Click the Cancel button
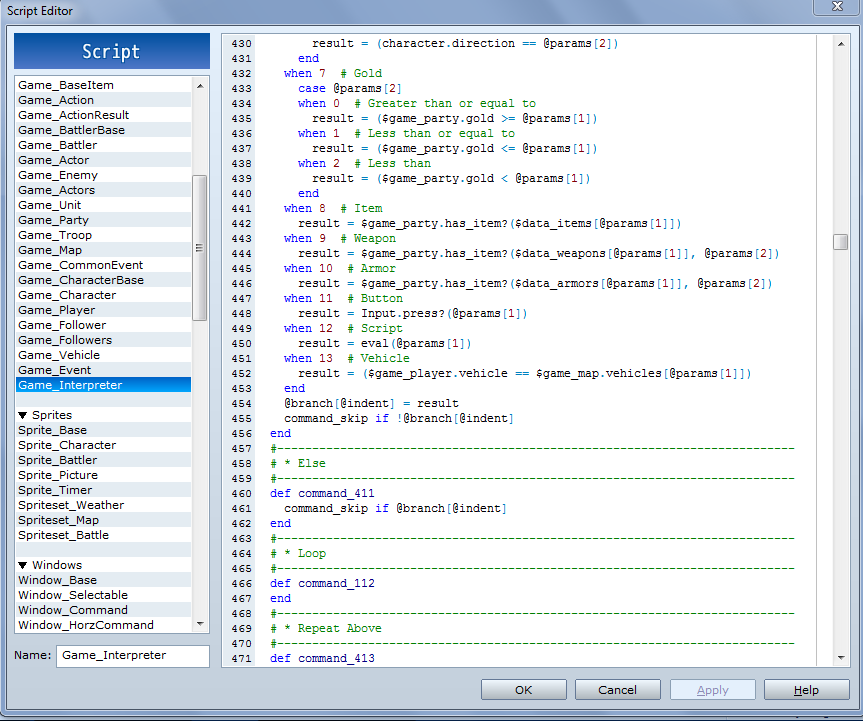 [618, 690]
